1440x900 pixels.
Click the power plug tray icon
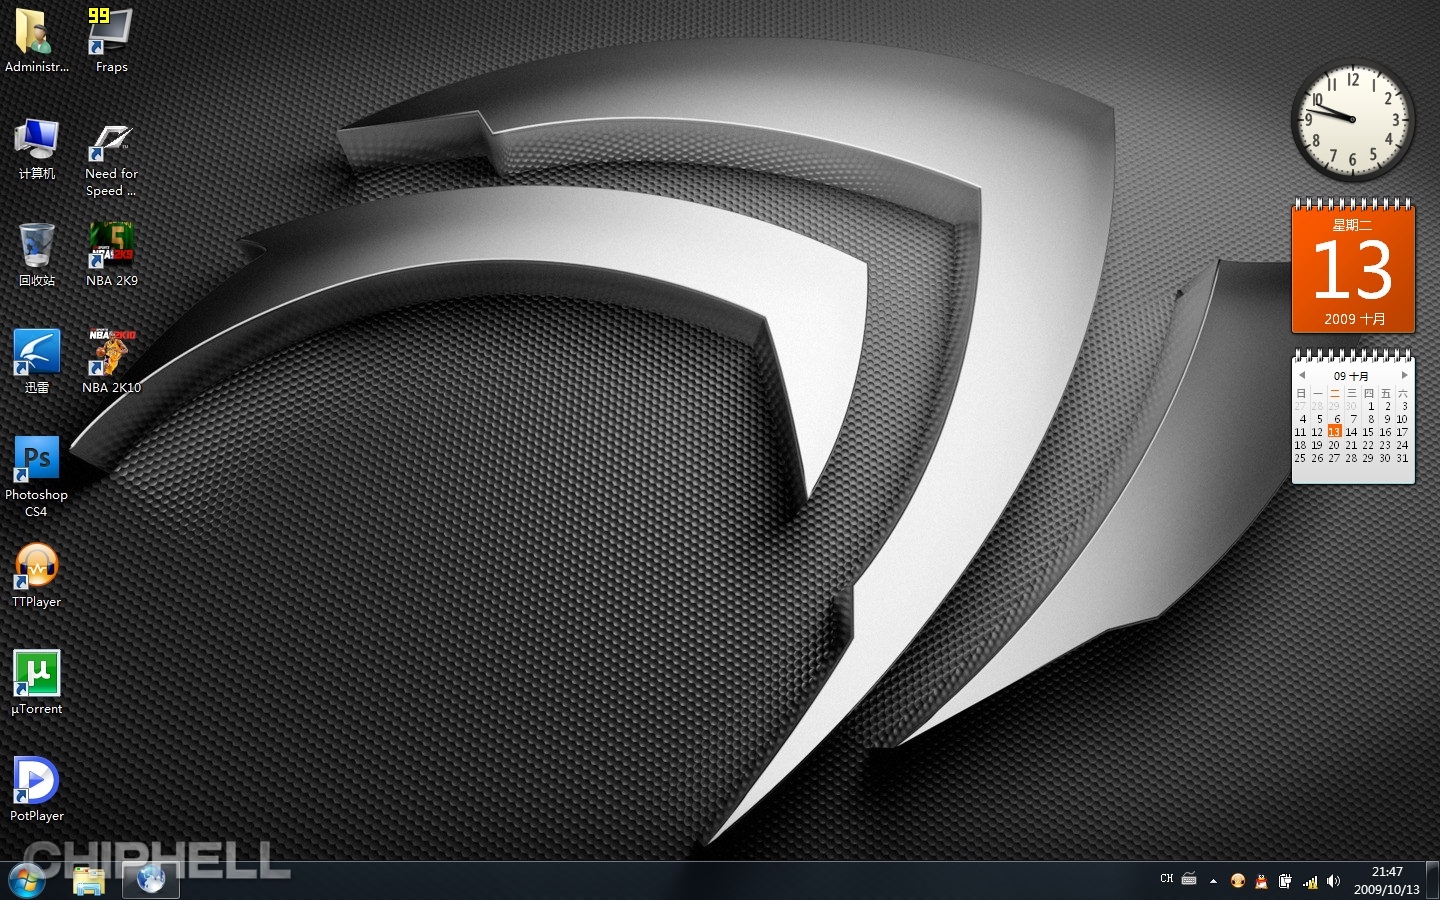pos(1285,881)
